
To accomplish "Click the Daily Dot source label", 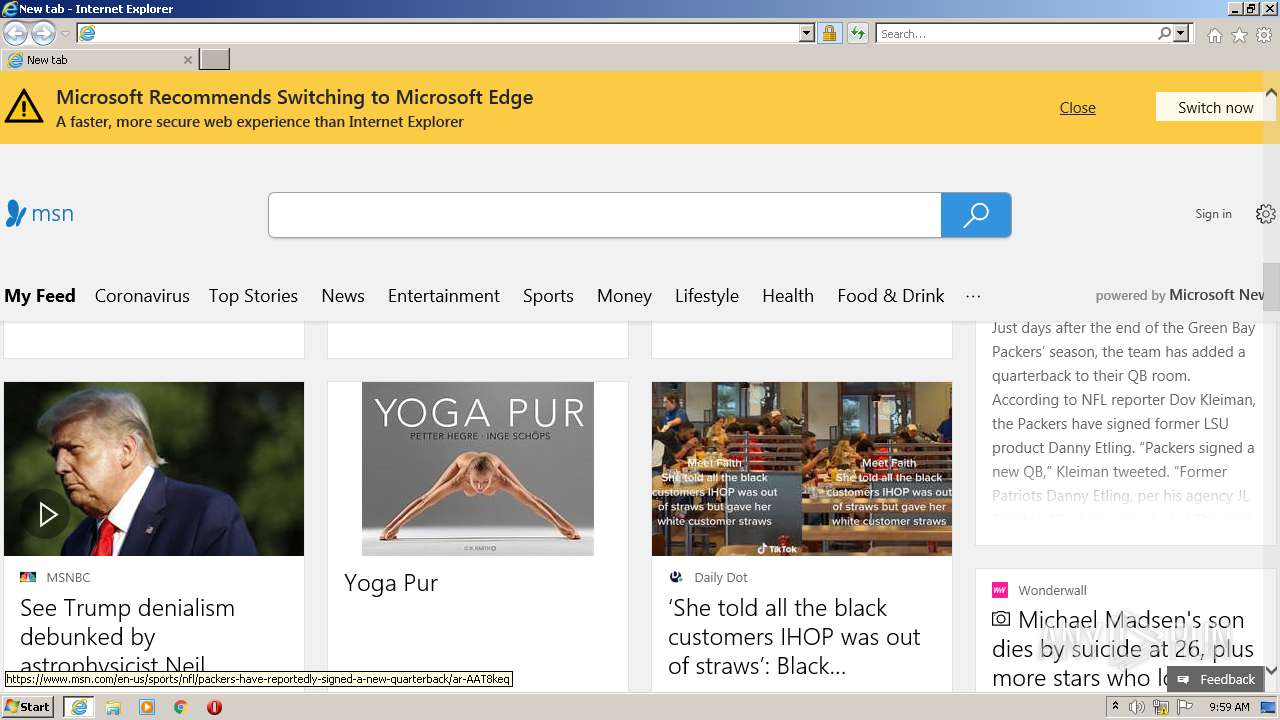I will [x=721, y=577].
